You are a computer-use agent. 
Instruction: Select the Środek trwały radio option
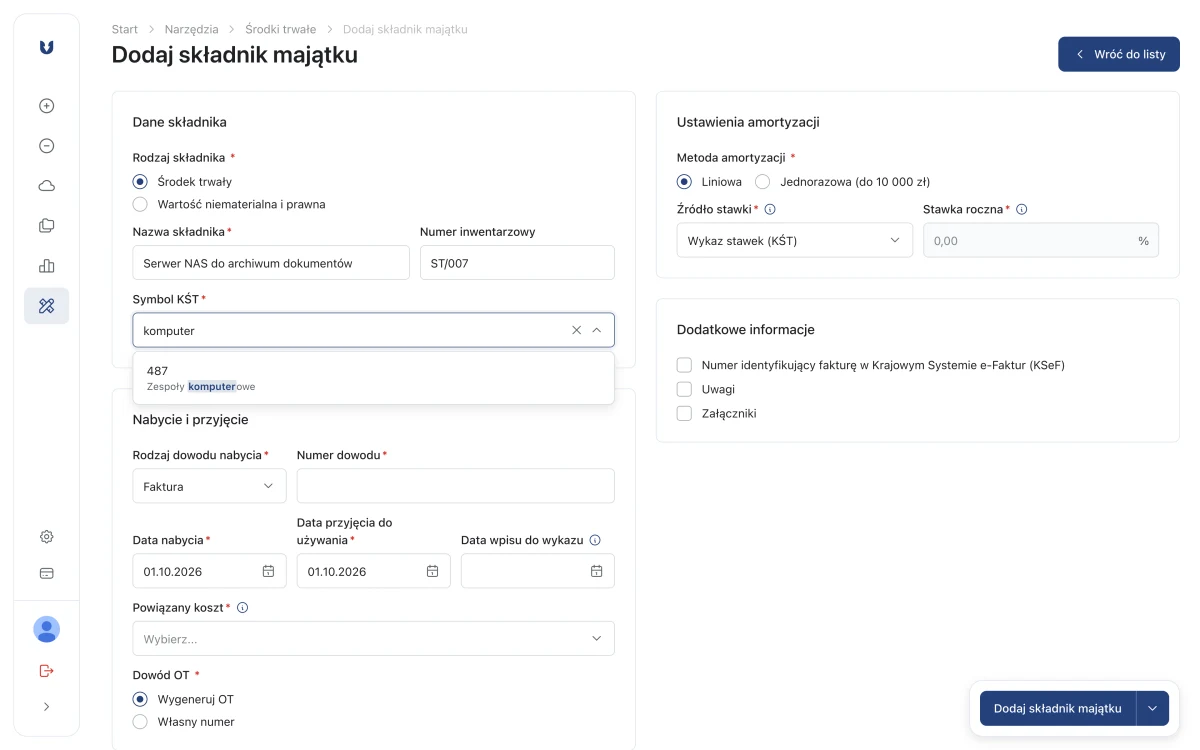(x=140, y=182)
